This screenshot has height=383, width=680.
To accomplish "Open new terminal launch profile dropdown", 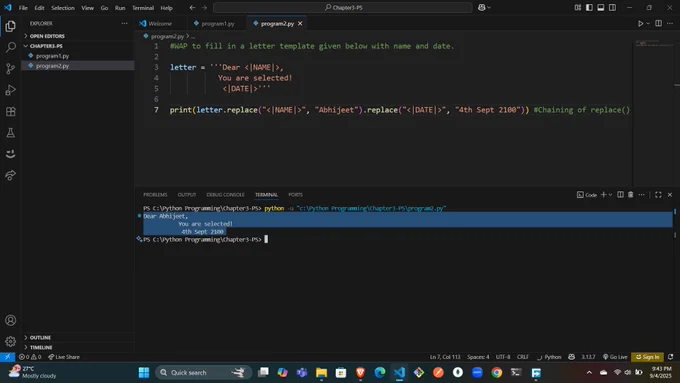I will (x=611, y=195).
